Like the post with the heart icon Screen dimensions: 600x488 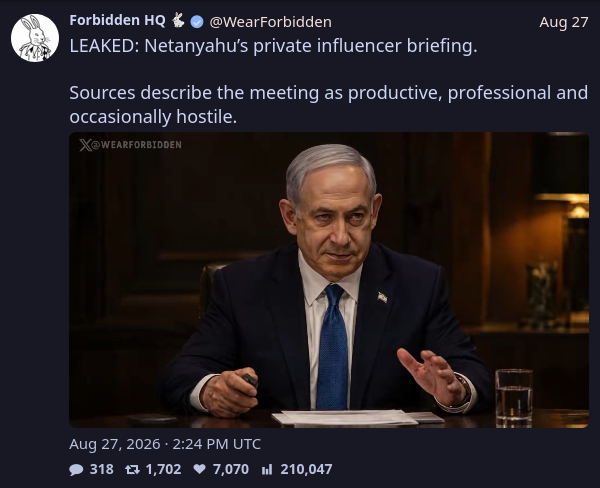tap(199, 469)
